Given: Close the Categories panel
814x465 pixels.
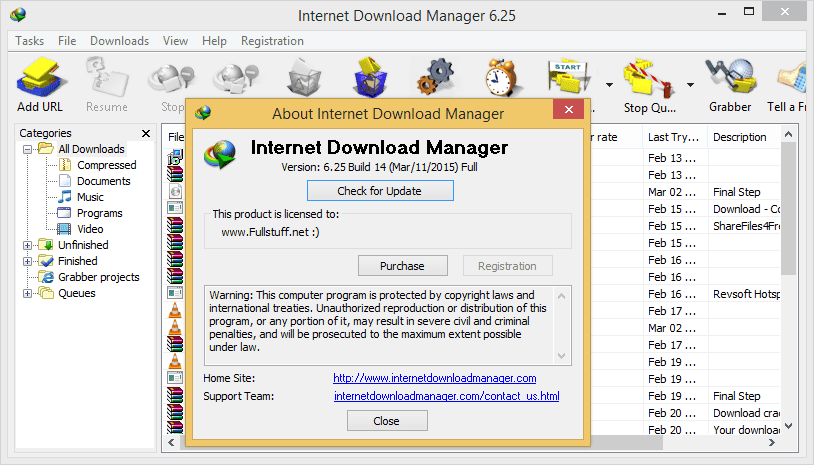Looking at the screenshot, I should coord(146,133).
